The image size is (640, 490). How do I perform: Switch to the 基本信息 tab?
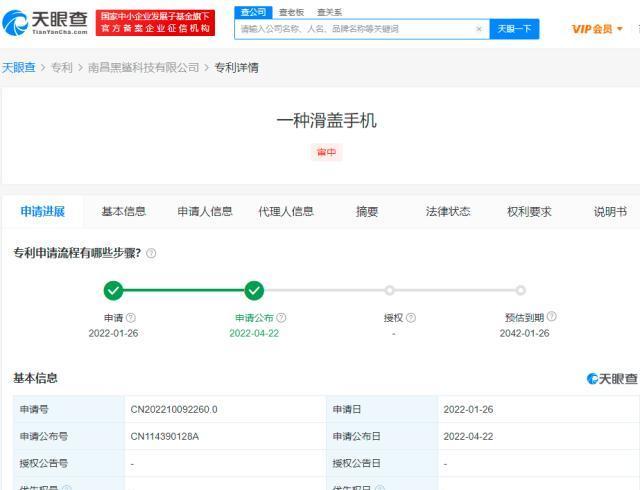[x=124, y=212]
